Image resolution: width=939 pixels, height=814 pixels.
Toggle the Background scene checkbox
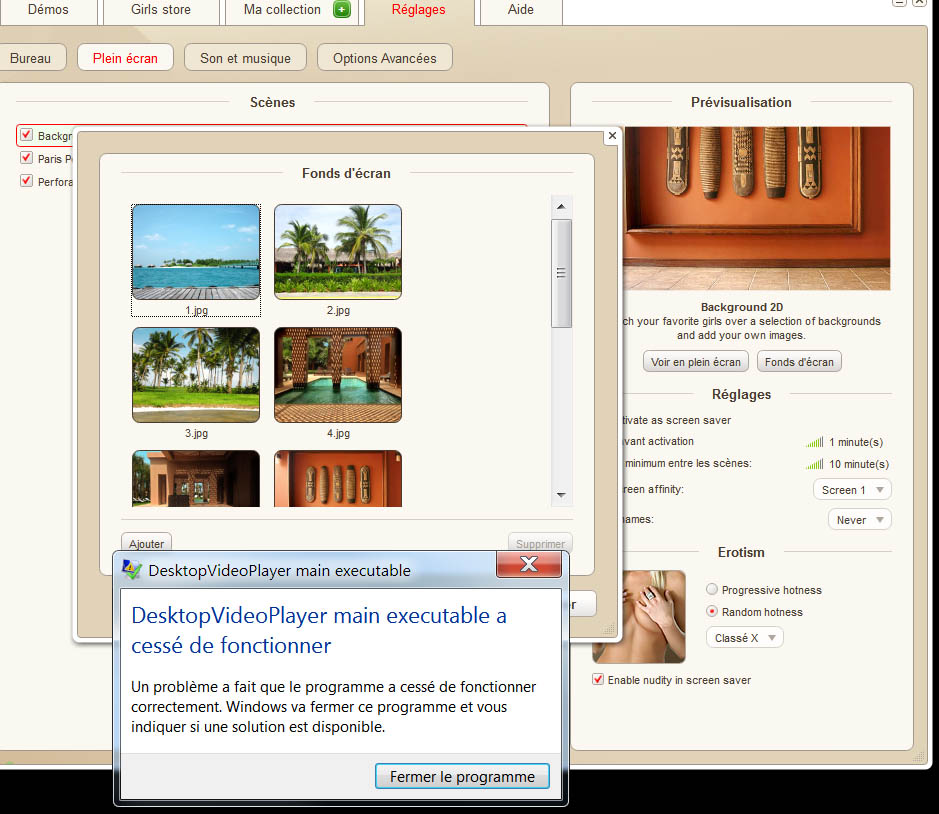[x=26, y=135]
